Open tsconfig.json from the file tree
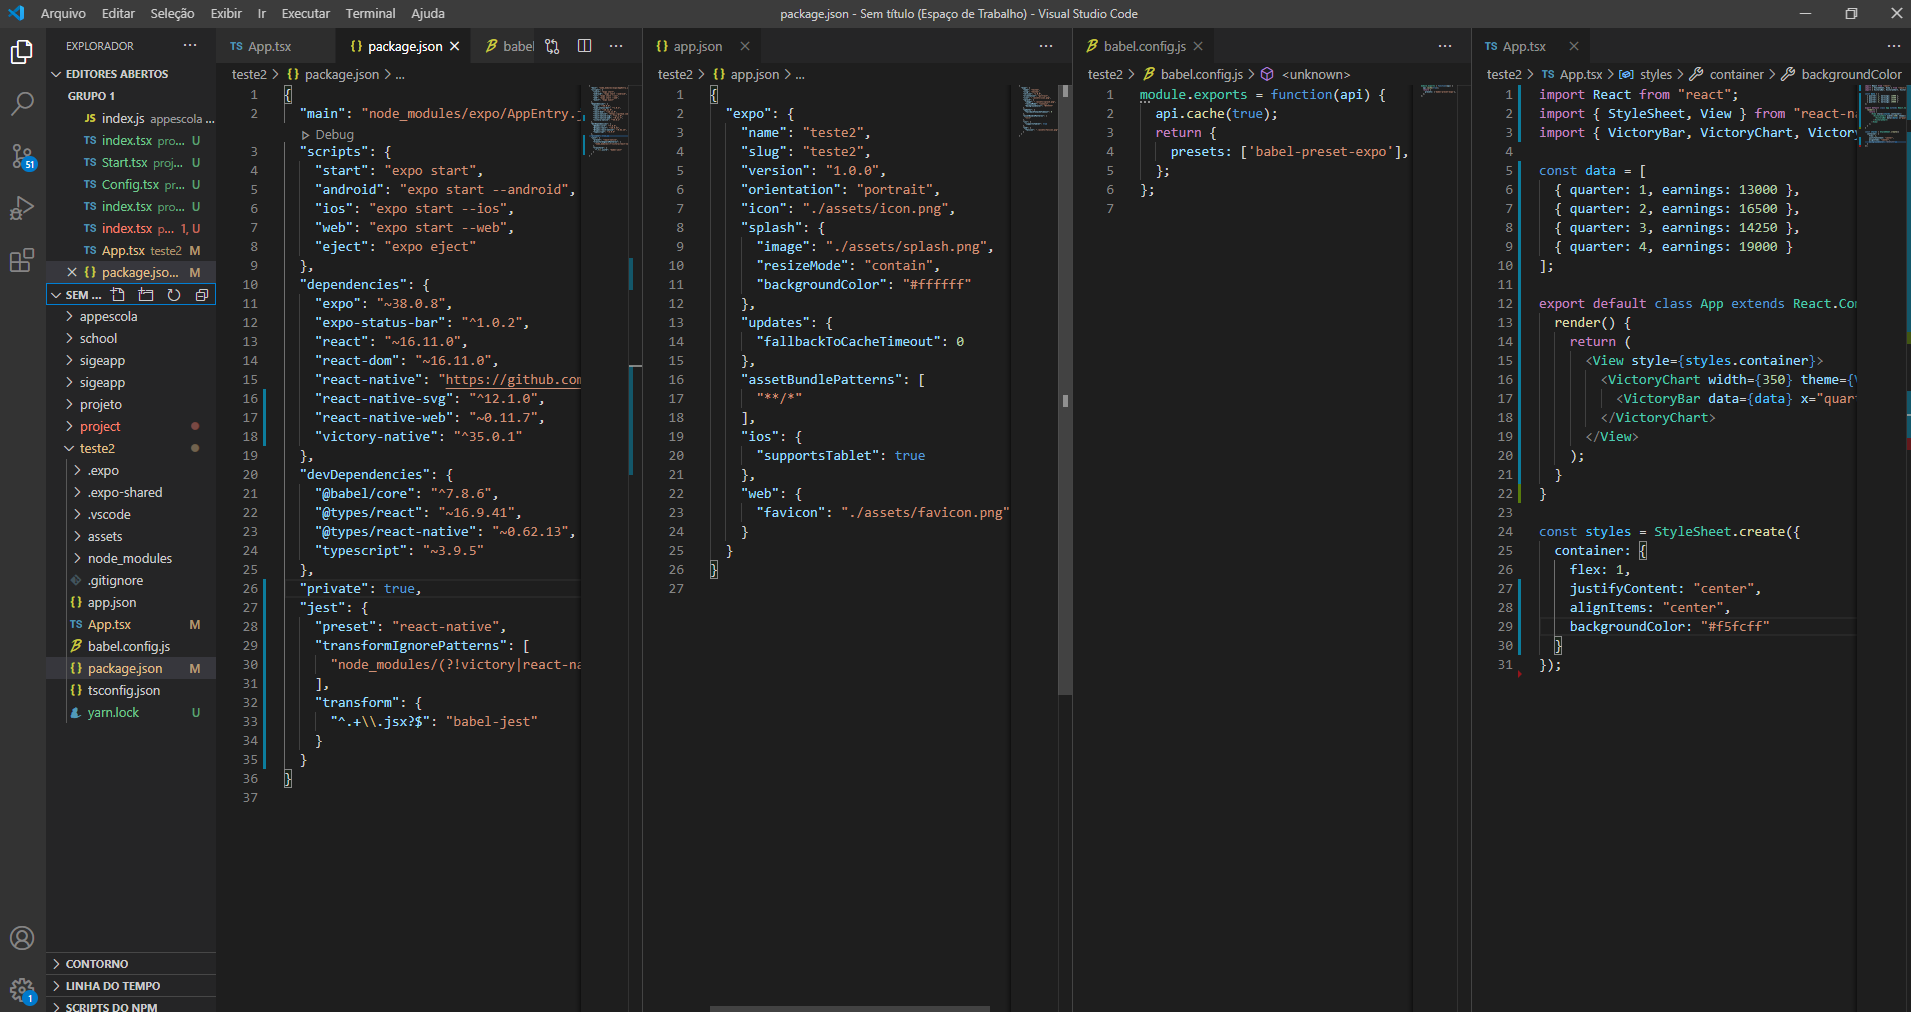This screenshot has height=1012, width=1911. [123, 690]
